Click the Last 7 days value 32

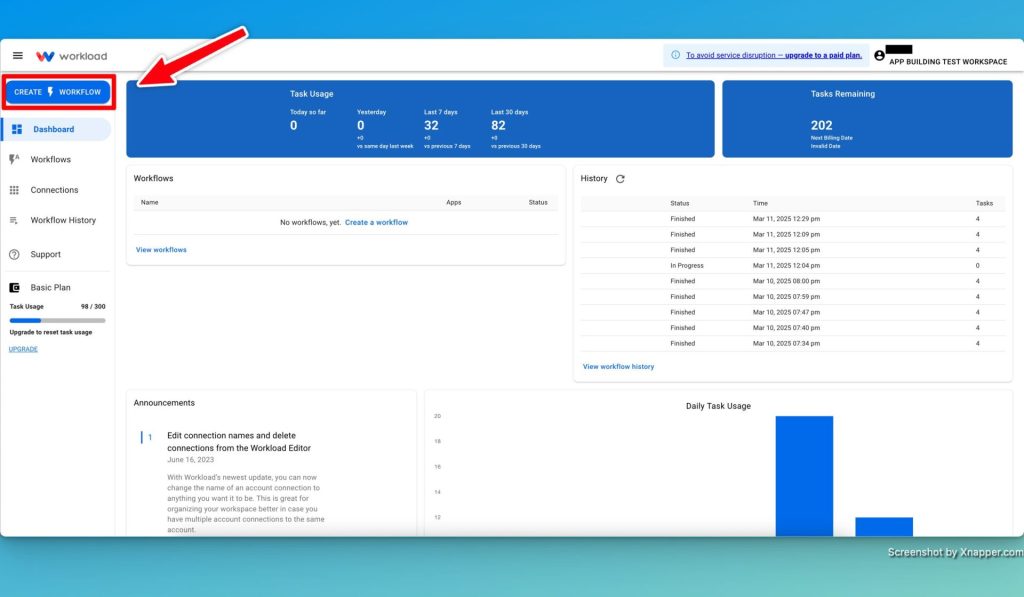[431, 125]
